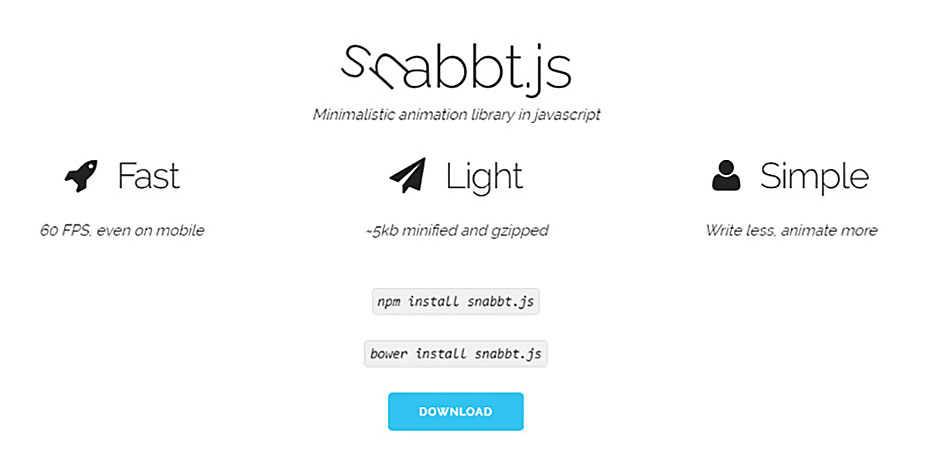Click the 'Write less, animate more' text
This screenshot has height=455, width=928.
791,231
